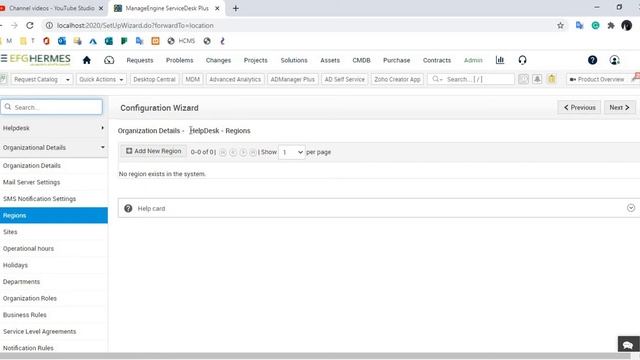Expand the Helpdesk sidebar section

pos(54,128)
